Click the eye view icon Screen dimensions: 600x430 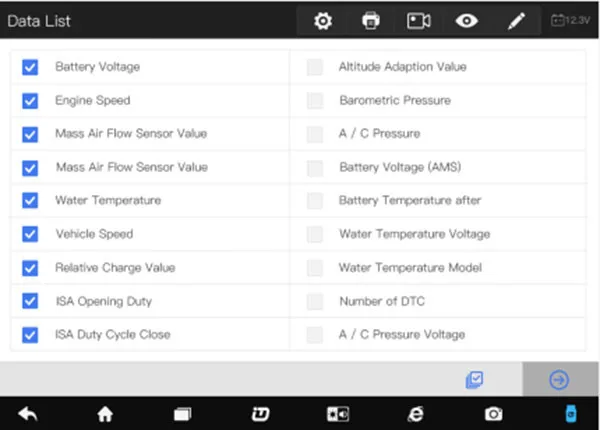tap(466, 21)
